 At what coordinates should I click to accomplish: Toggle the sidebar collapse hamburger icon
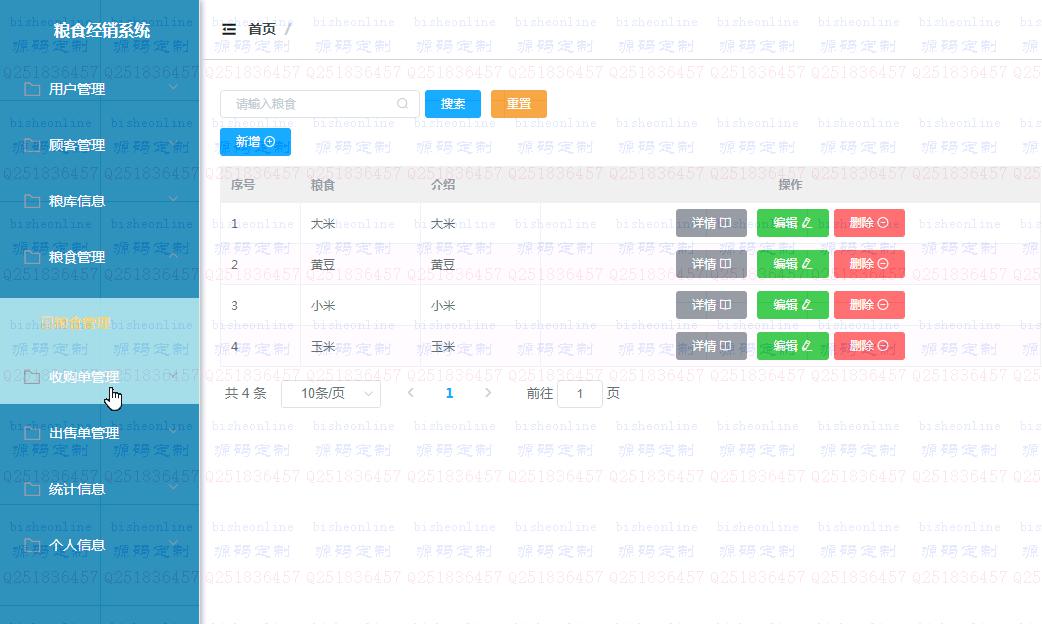(x=229, y=29)
